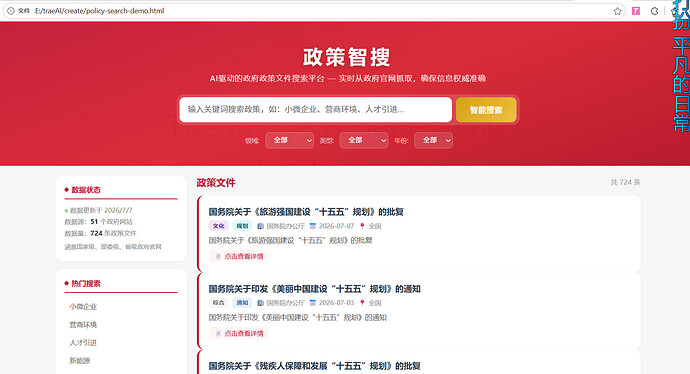The image size is (690, 374).
Task: Select hot search 新能源
Action: [80, 360]
